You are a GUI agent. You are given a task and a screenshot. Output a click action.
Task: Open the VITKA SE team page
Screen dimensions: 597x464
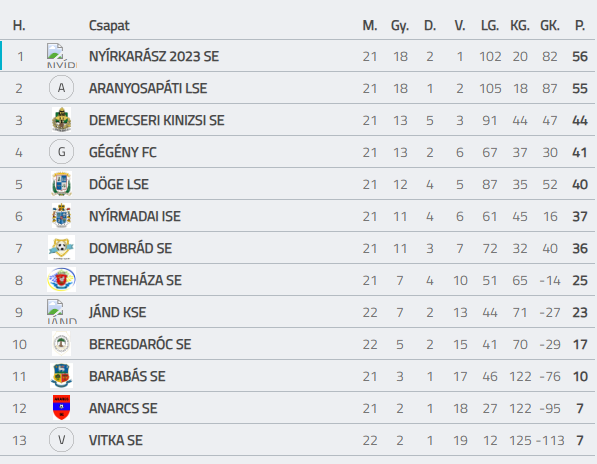[x=116, y=440]
